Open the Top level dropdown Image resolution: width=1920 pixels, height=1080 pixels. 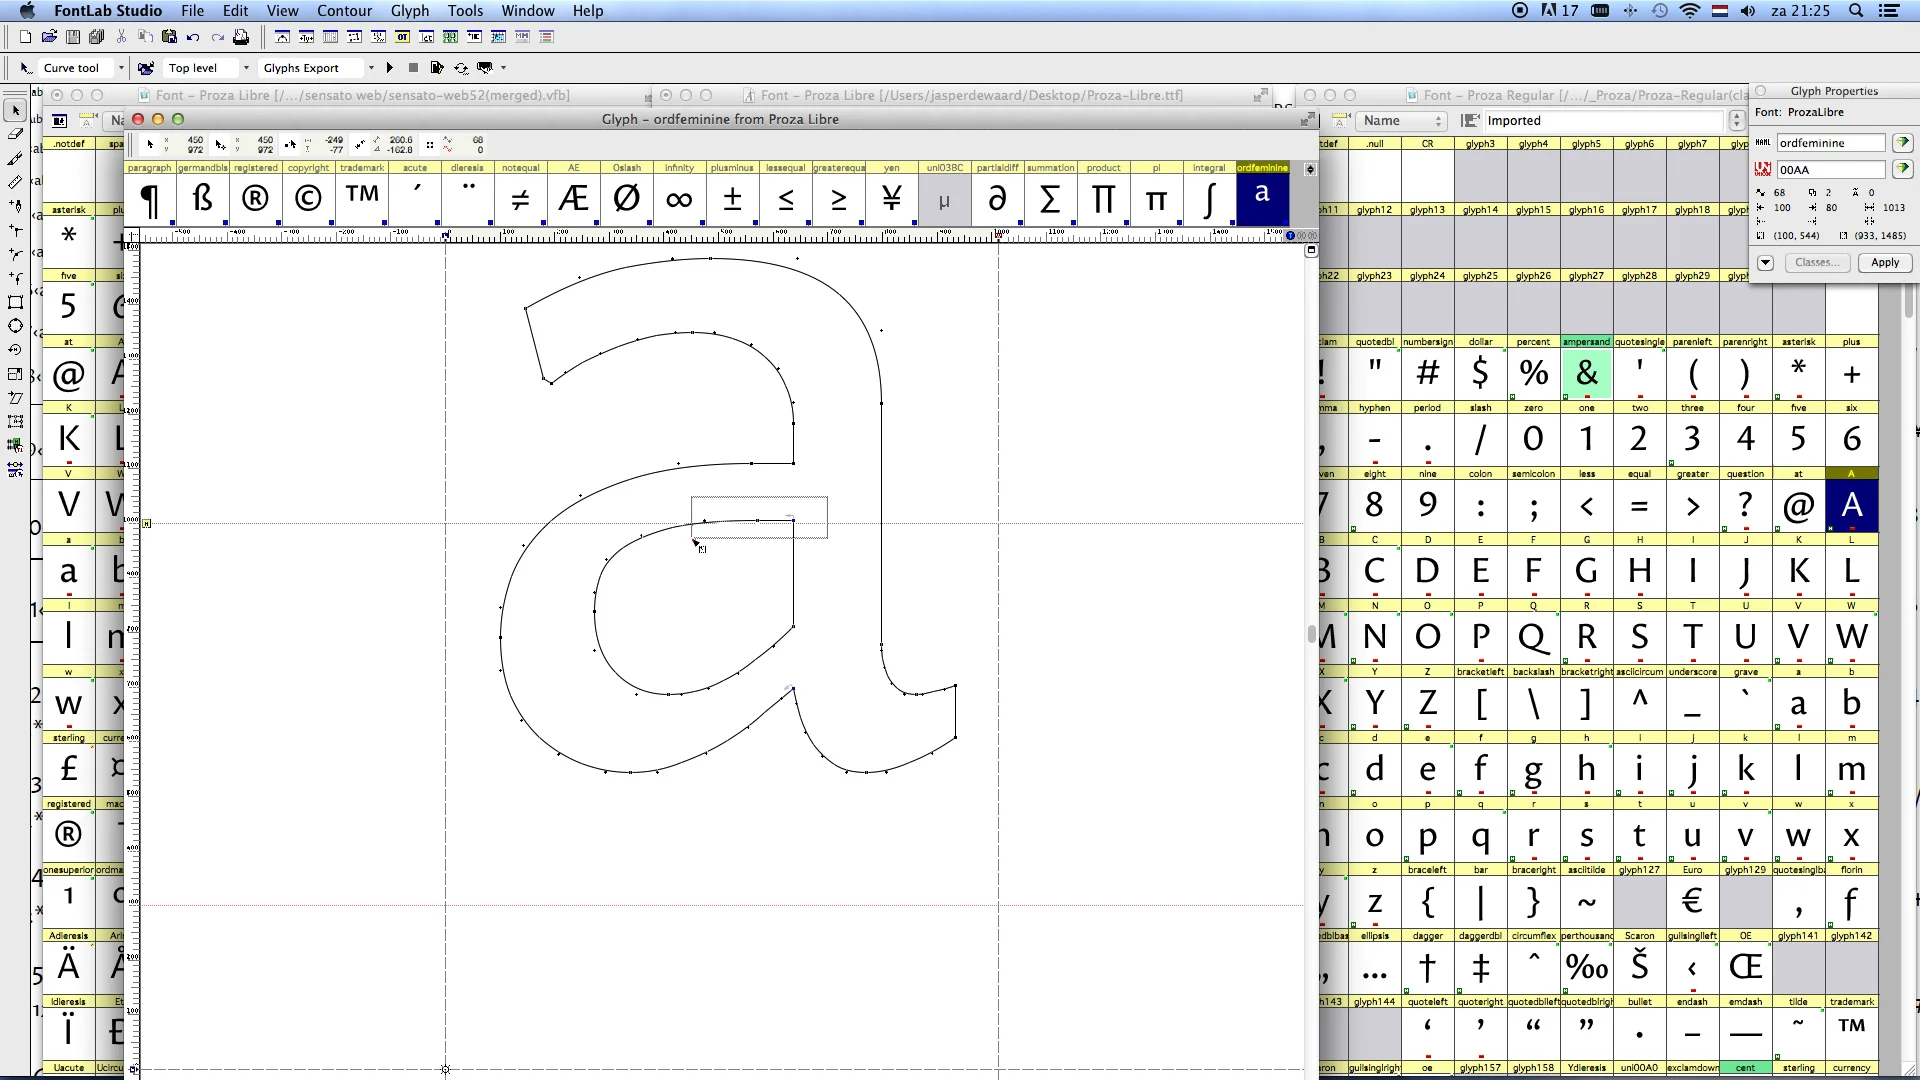(246, 68)
